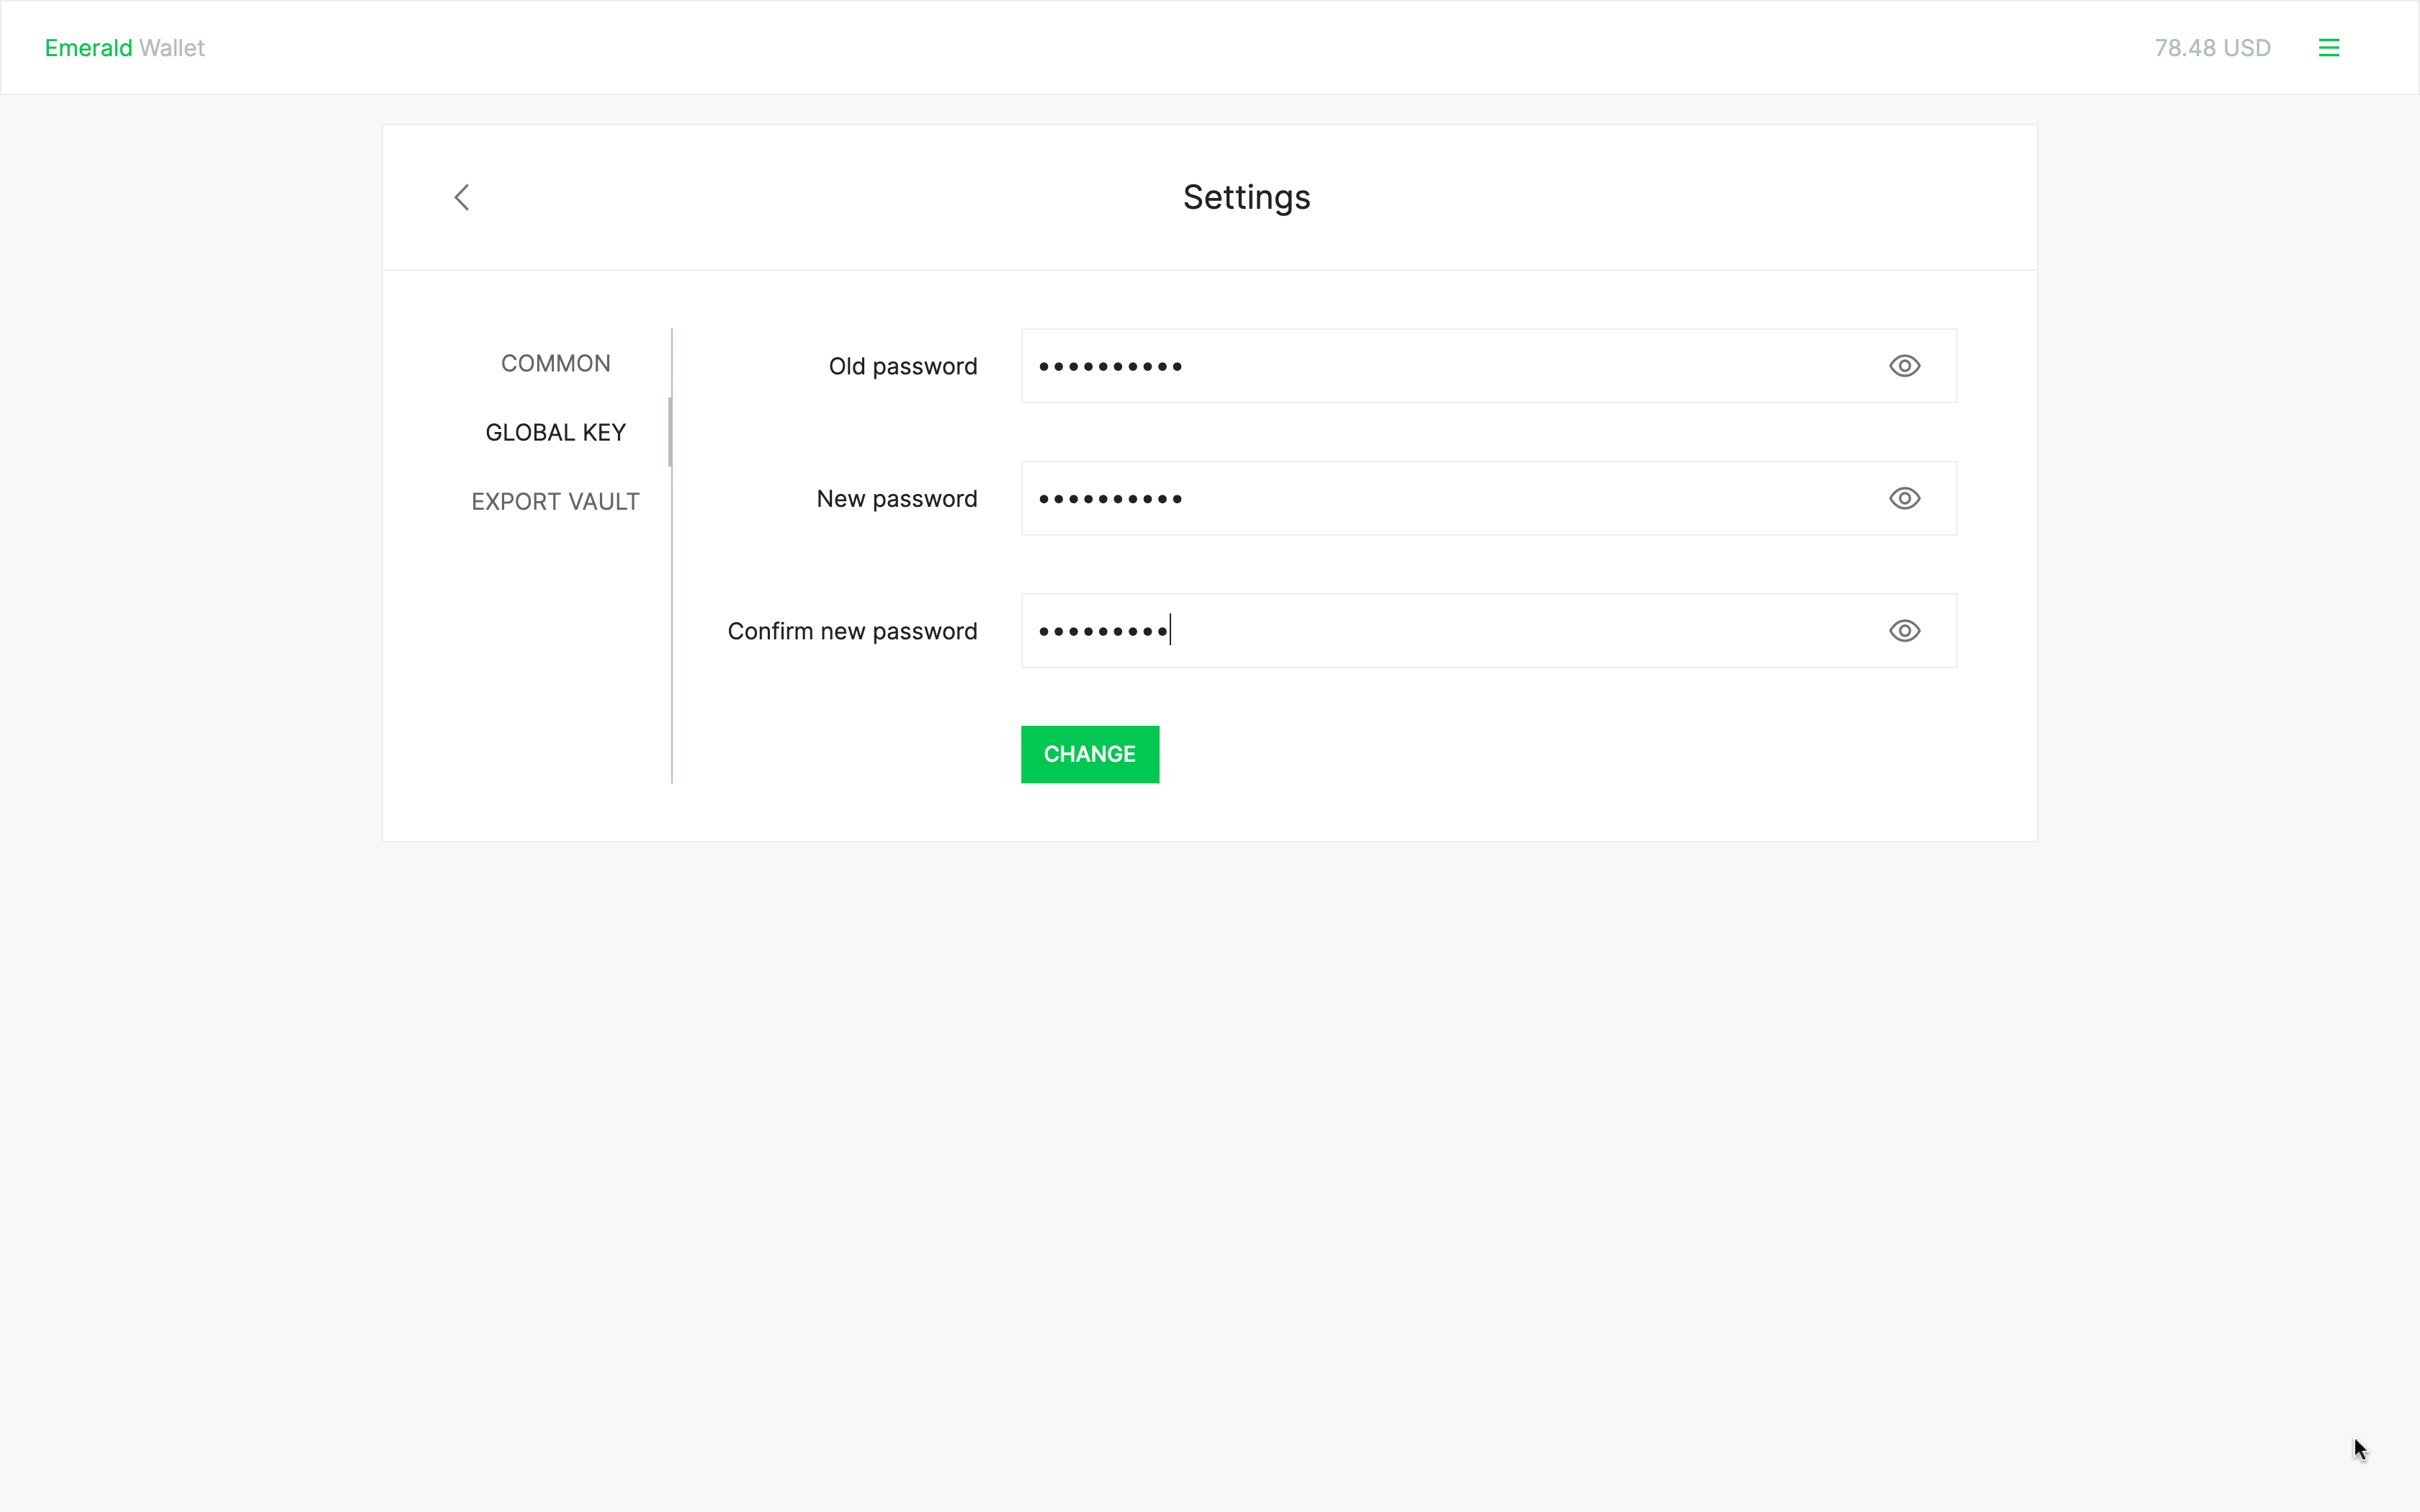Click the CHANGE button
This screenshot has height=1512, width=2420.
click(1089, 752)
